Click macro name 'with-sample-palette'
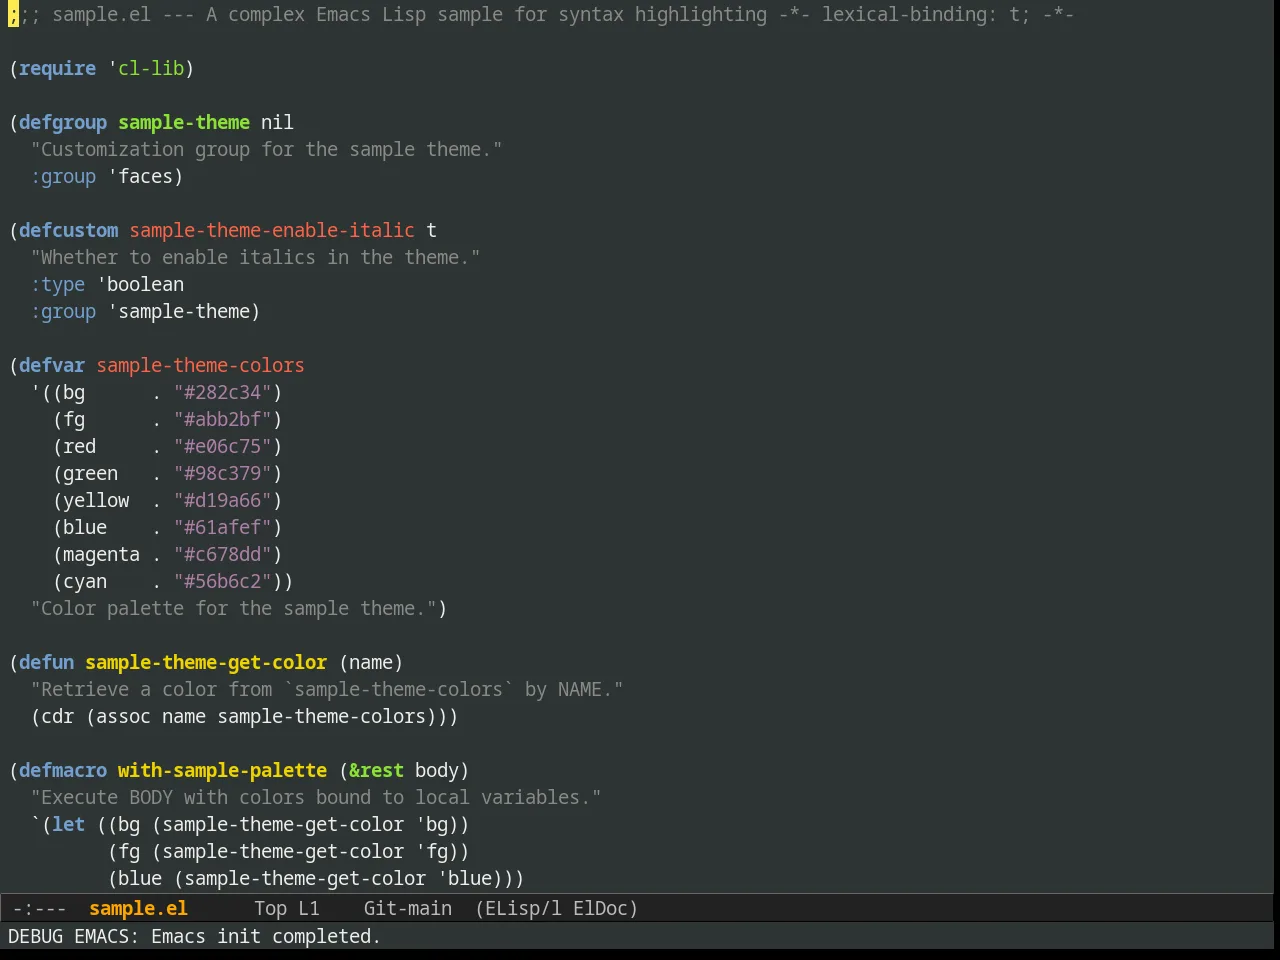The height and width of the screenshot is (960, 1280). [222, 770]
